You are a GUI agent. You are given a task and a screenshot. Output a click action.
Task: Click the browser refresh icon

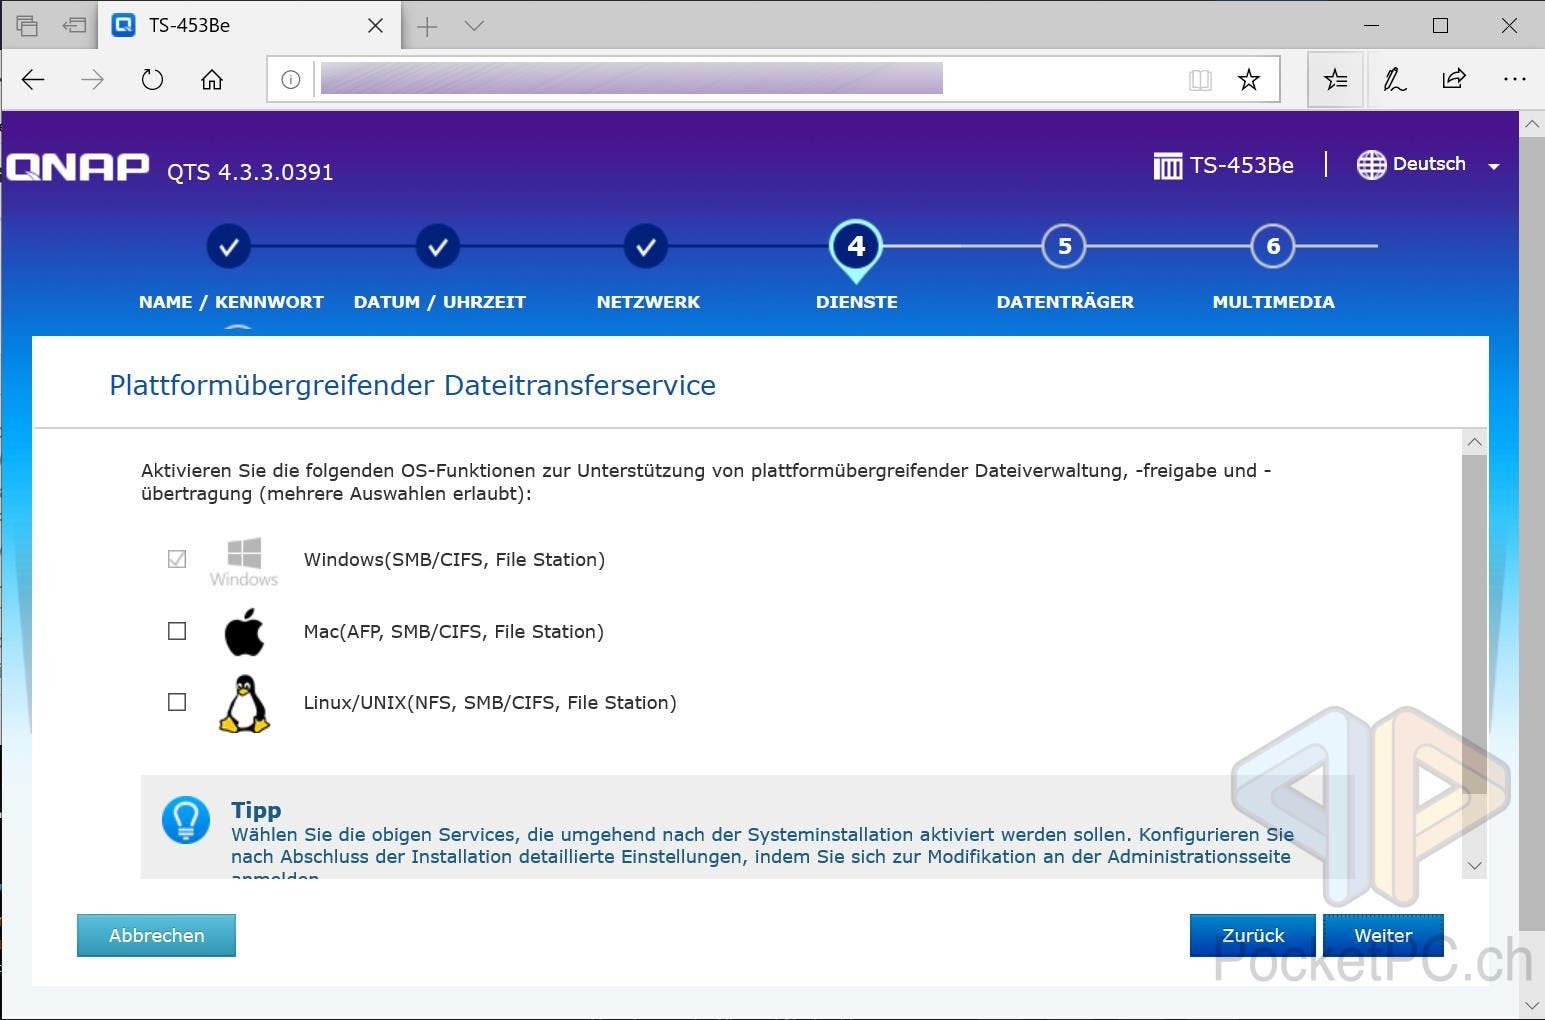(x=152, y=80)
